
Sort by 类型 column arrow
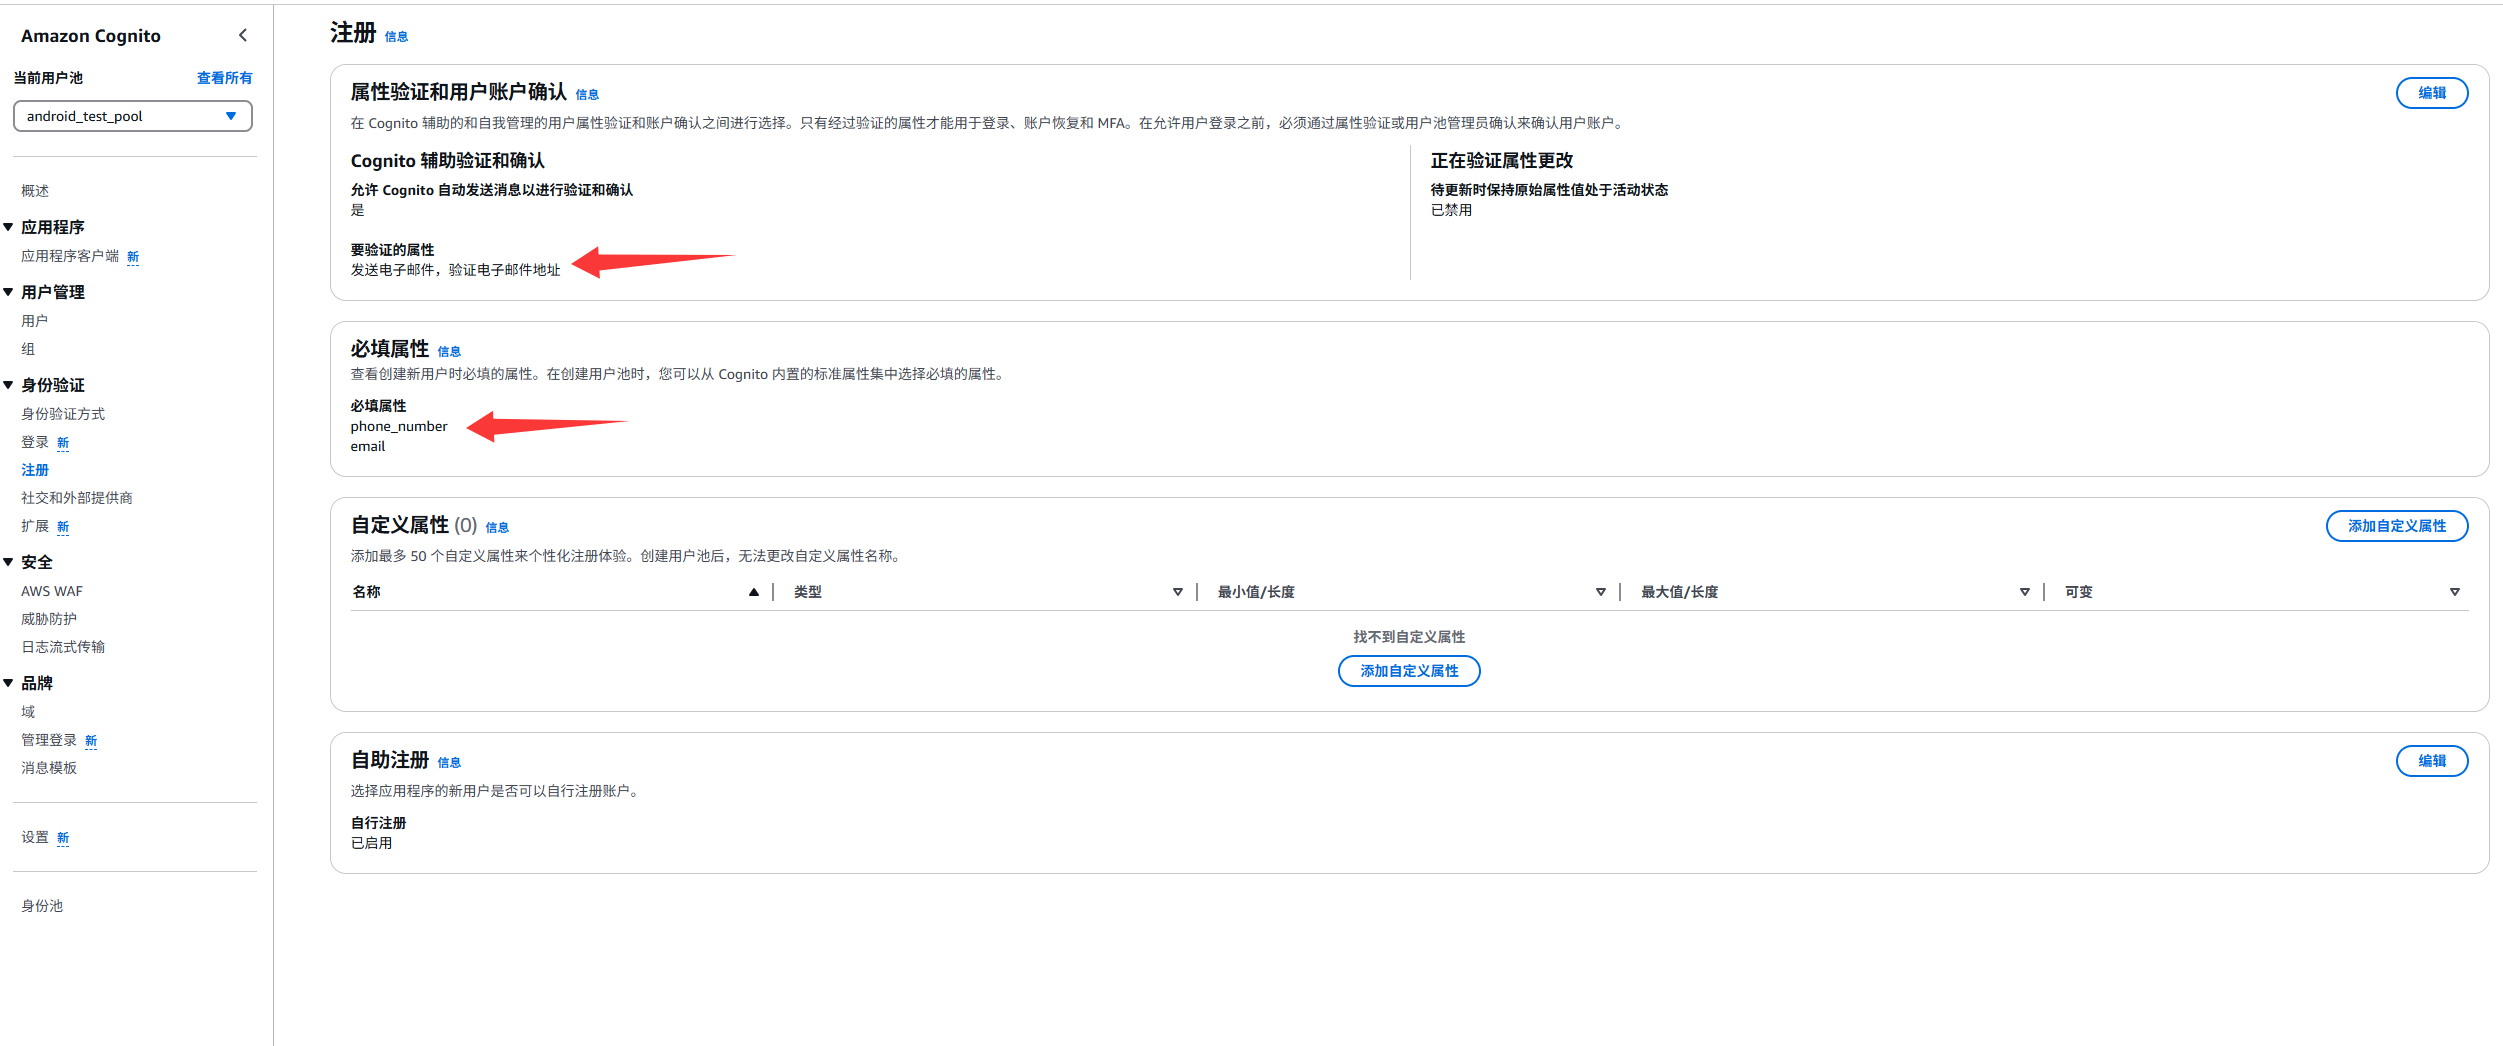(x=1177, y=592)
